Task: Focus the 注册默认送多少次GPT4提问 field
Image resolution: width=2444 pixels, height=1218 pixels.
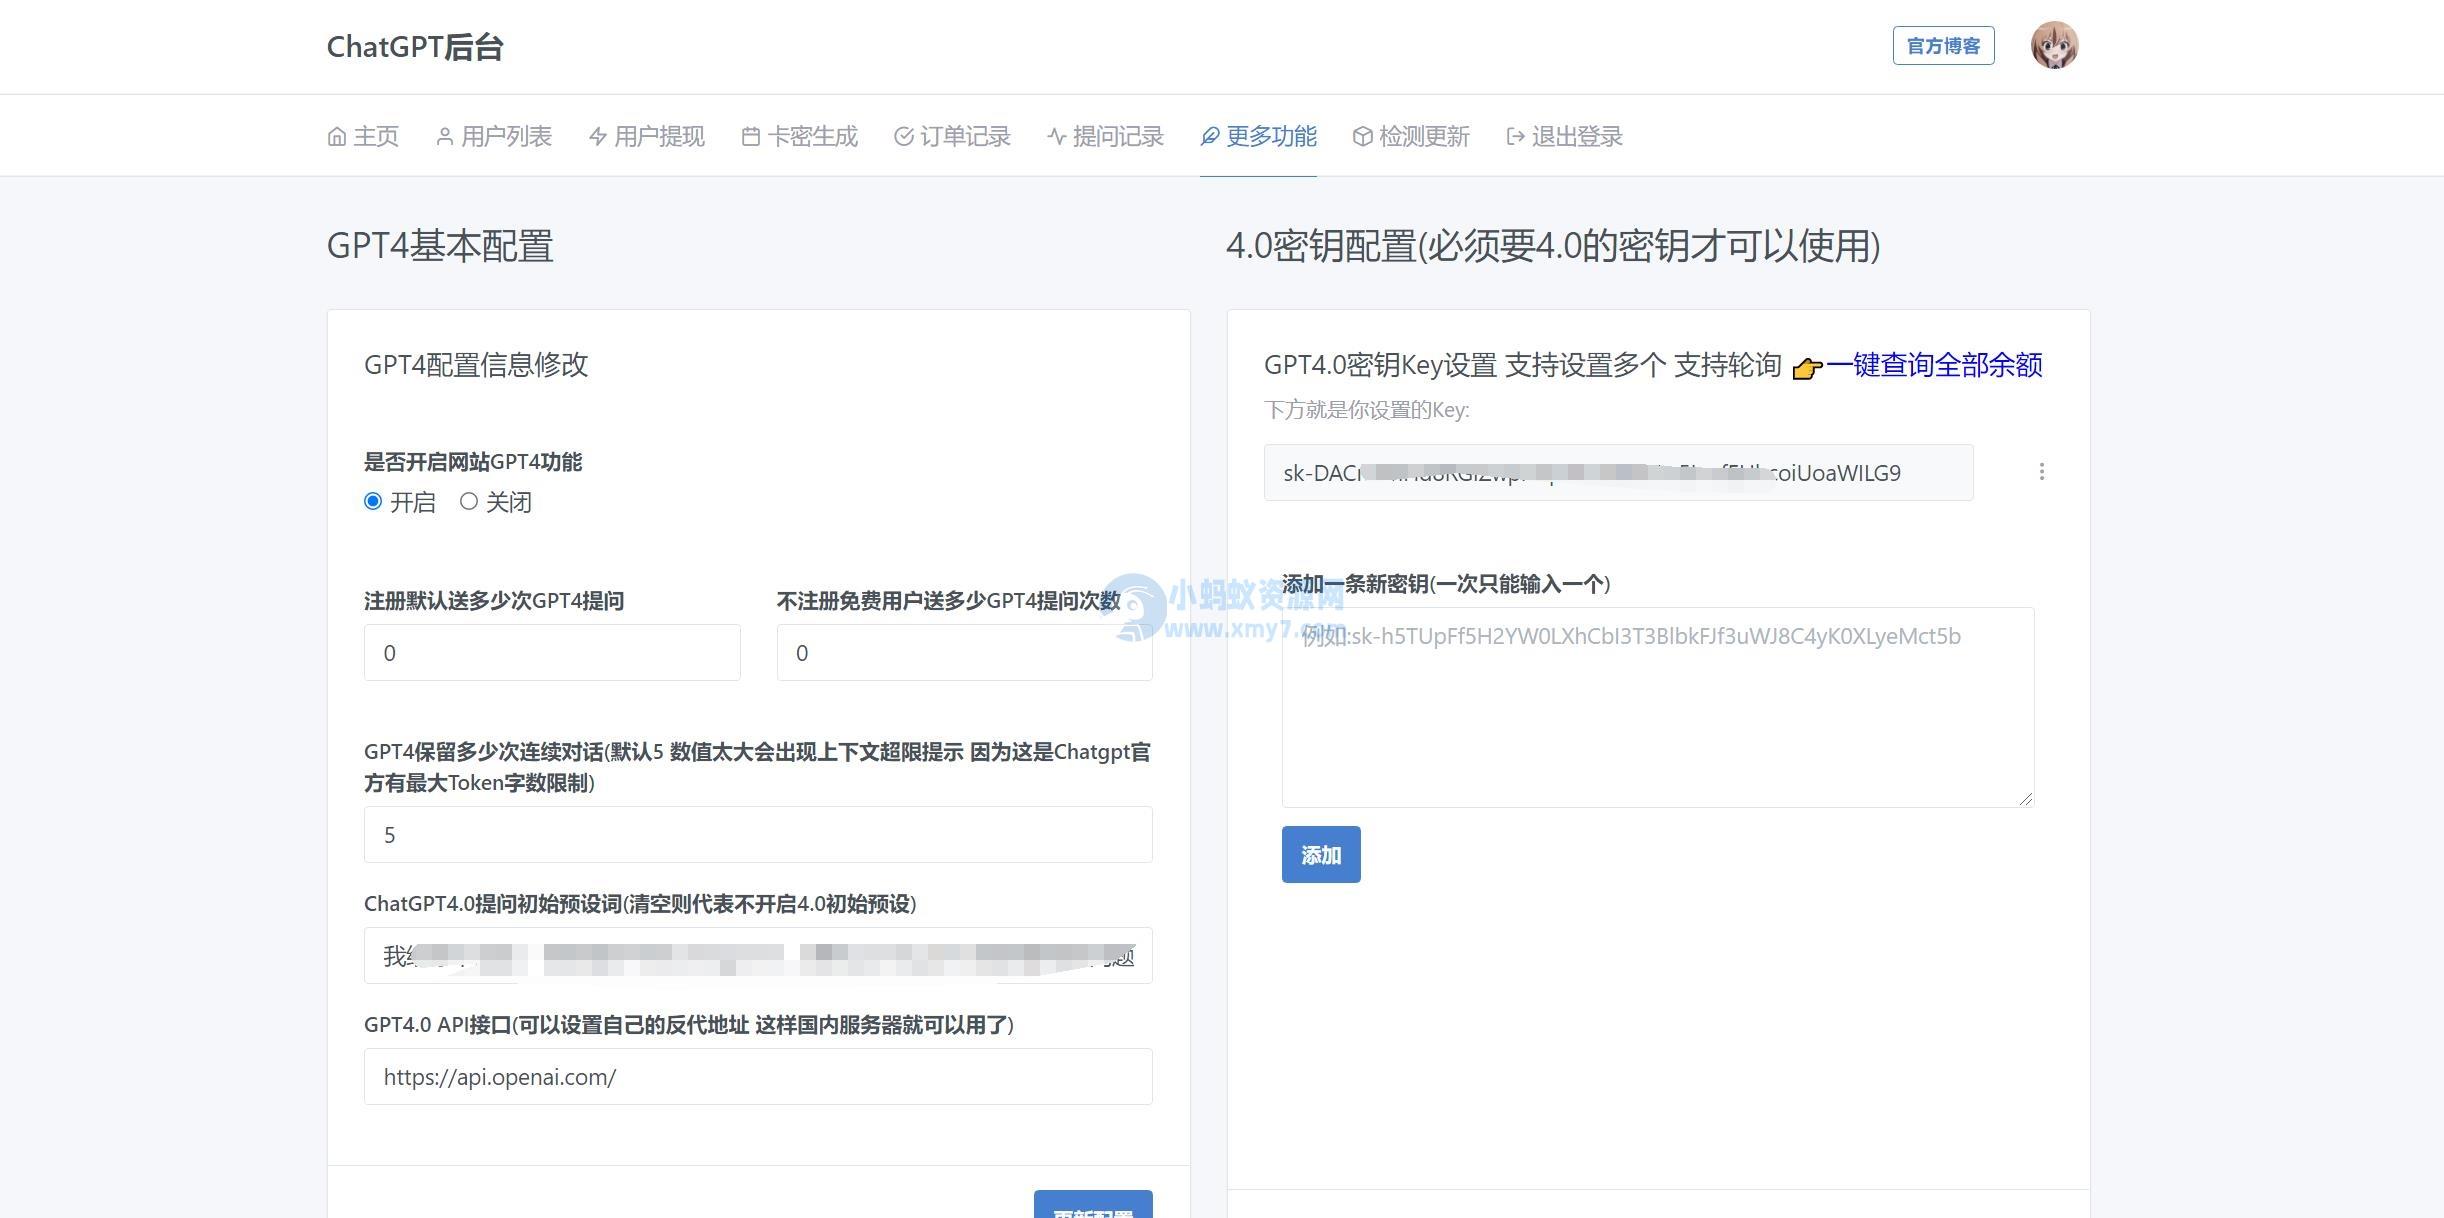Action: coord(552,653)
